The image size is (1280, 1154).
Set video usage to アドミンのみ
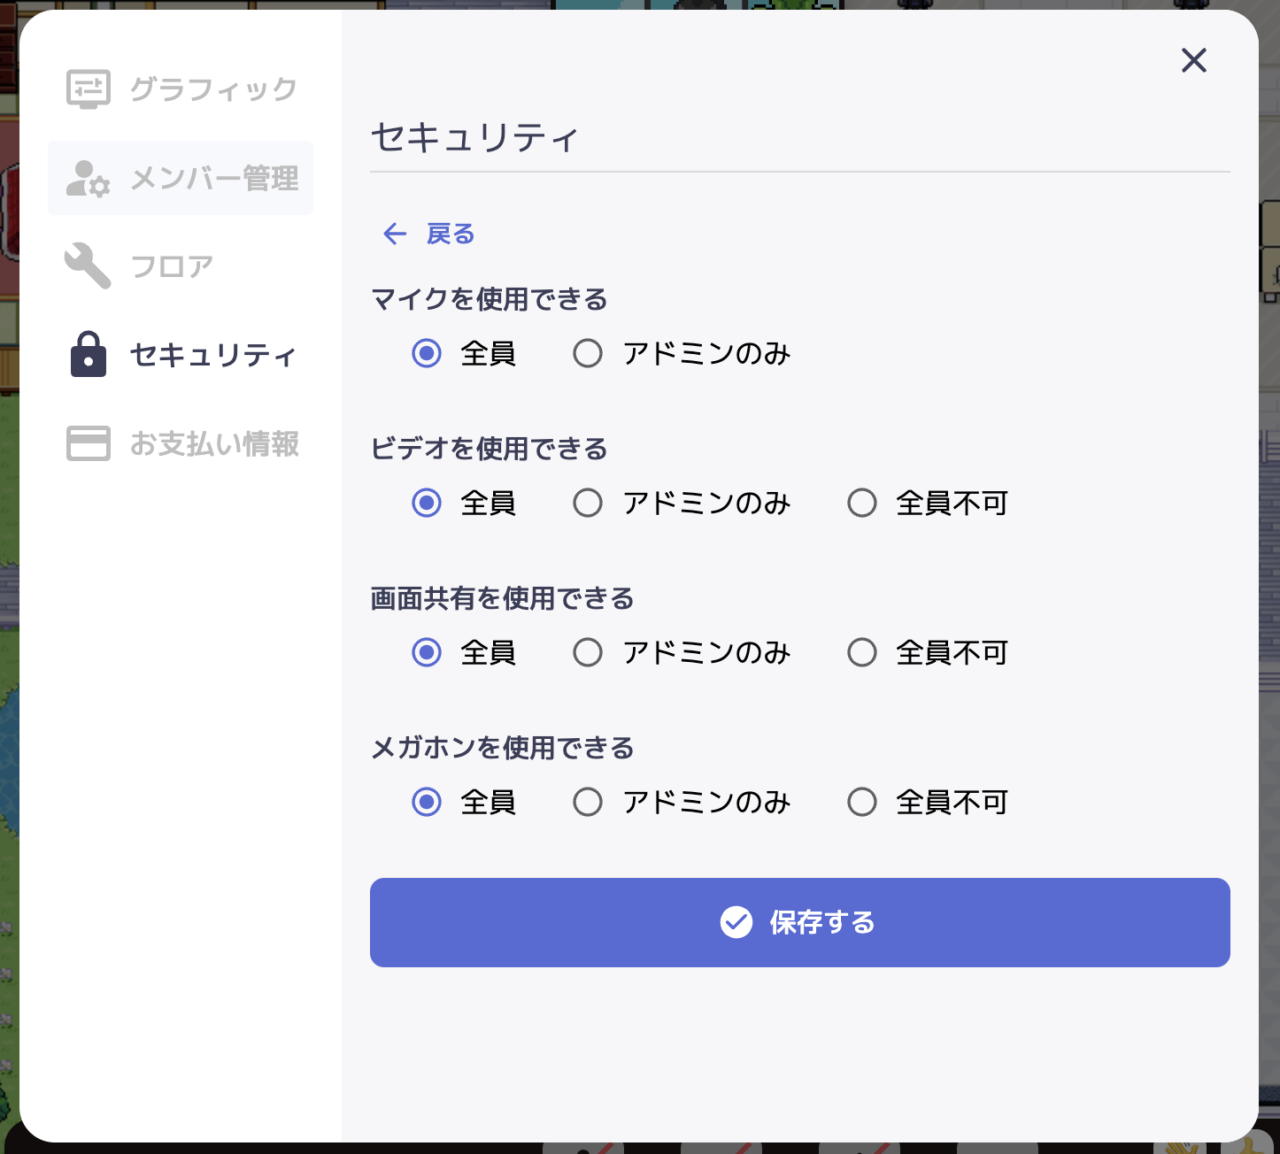(588, 503)
